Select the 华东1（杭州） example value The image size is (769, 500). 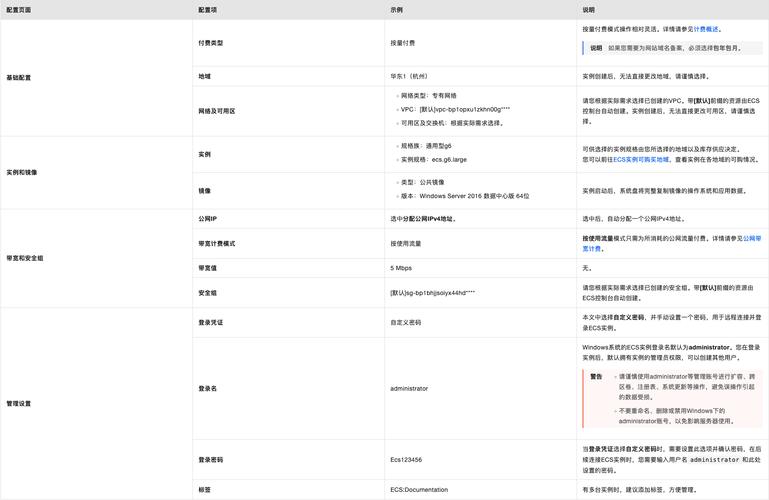[410, 76]
